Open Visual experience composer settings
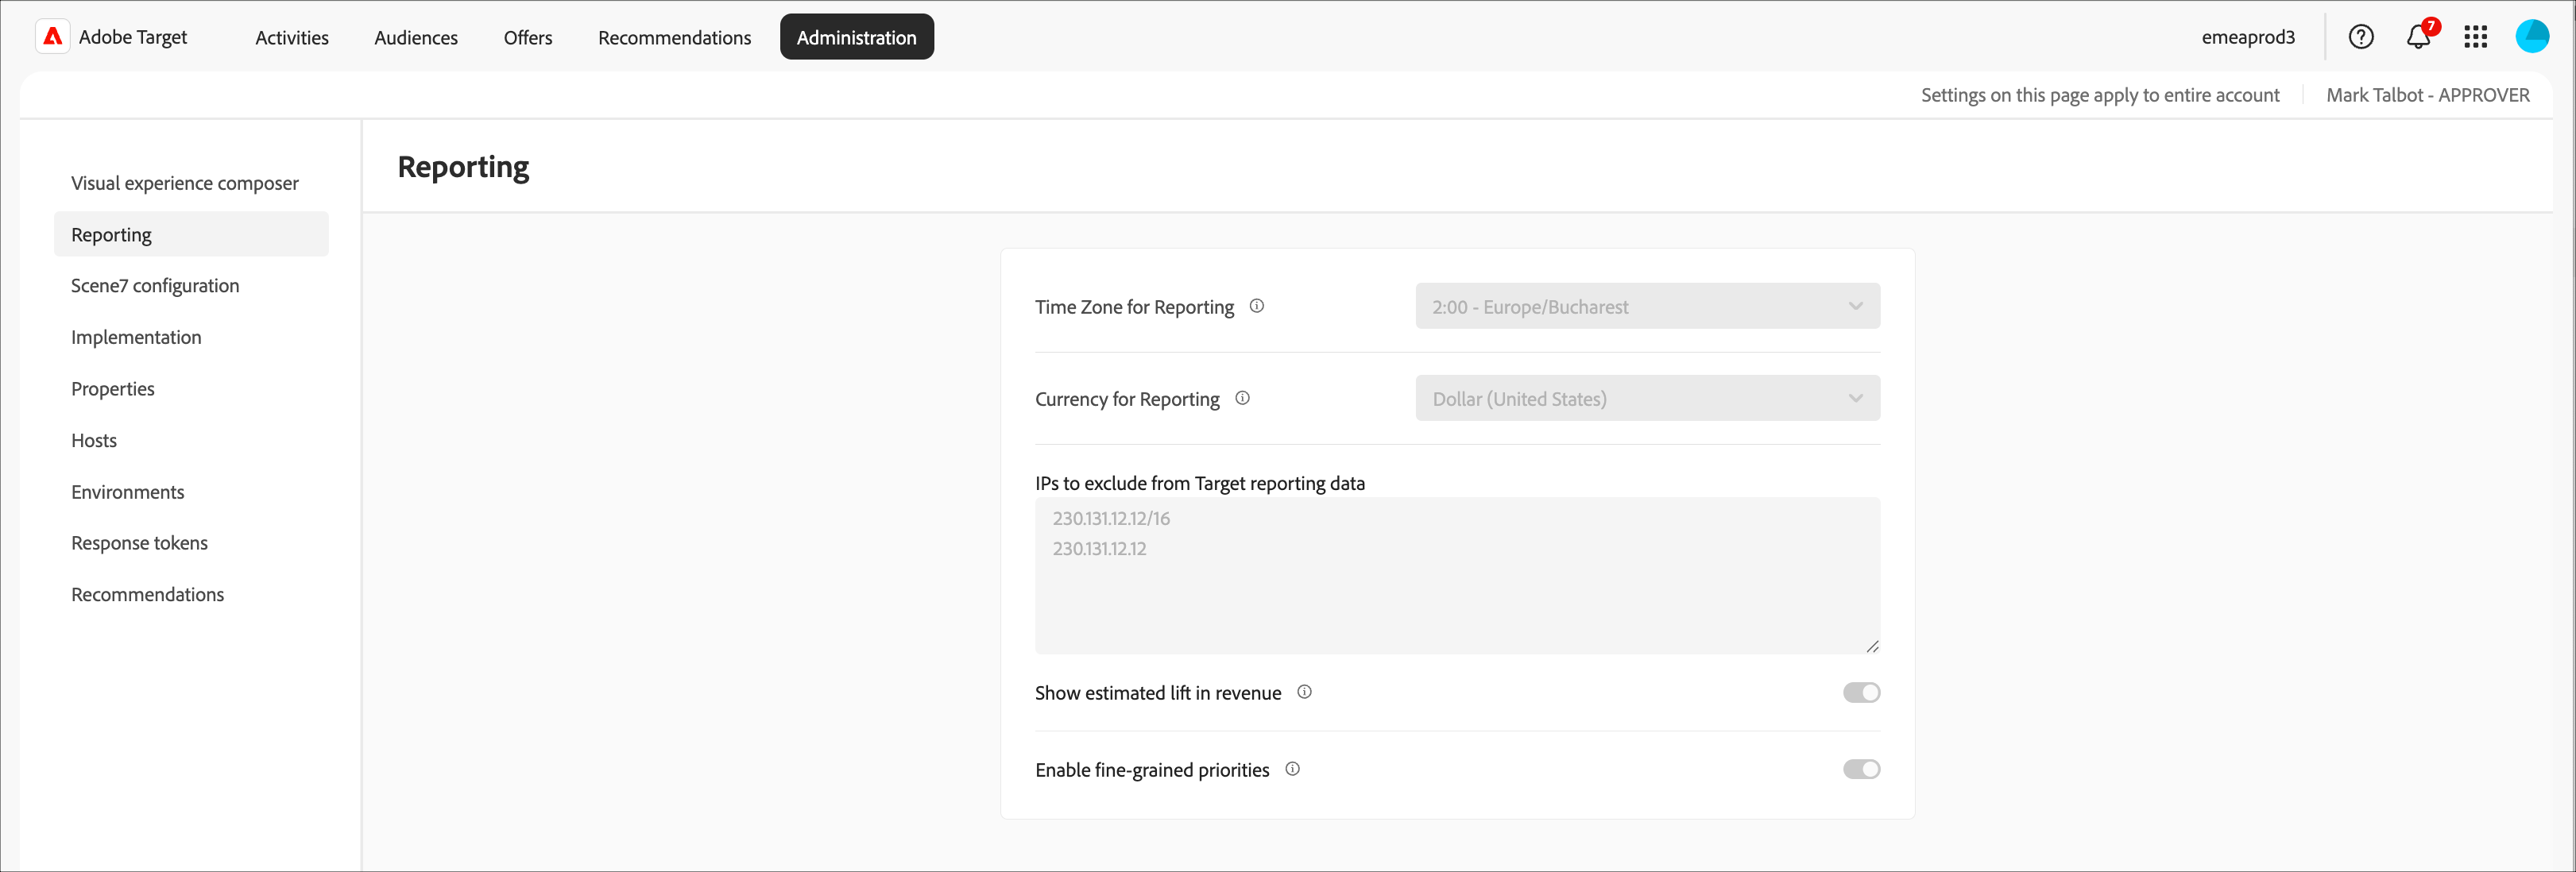 [184, 183]
